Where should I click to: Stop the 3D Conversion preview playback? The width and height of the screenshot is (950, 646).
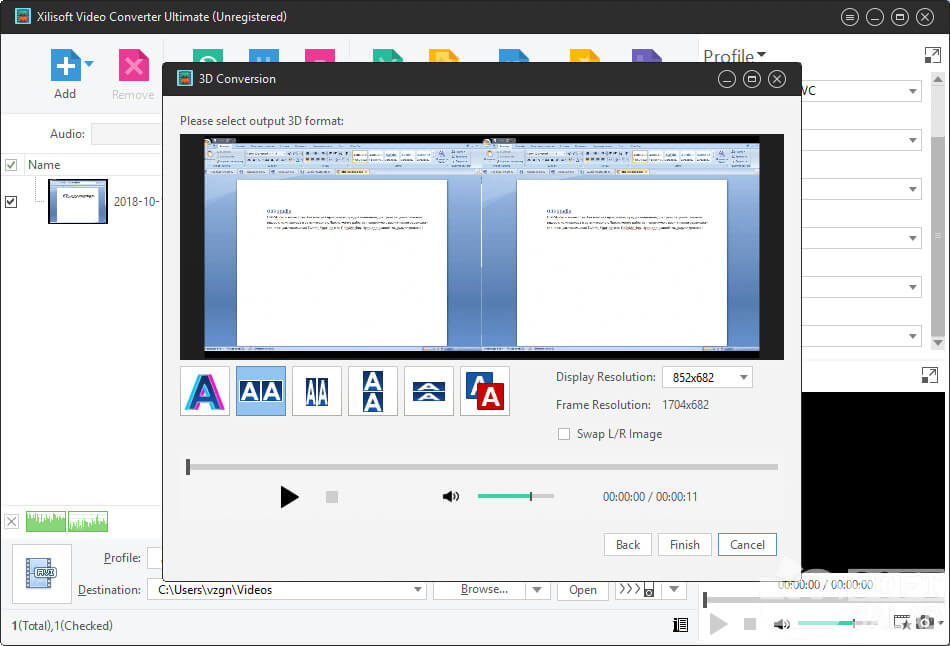[331, 497]
